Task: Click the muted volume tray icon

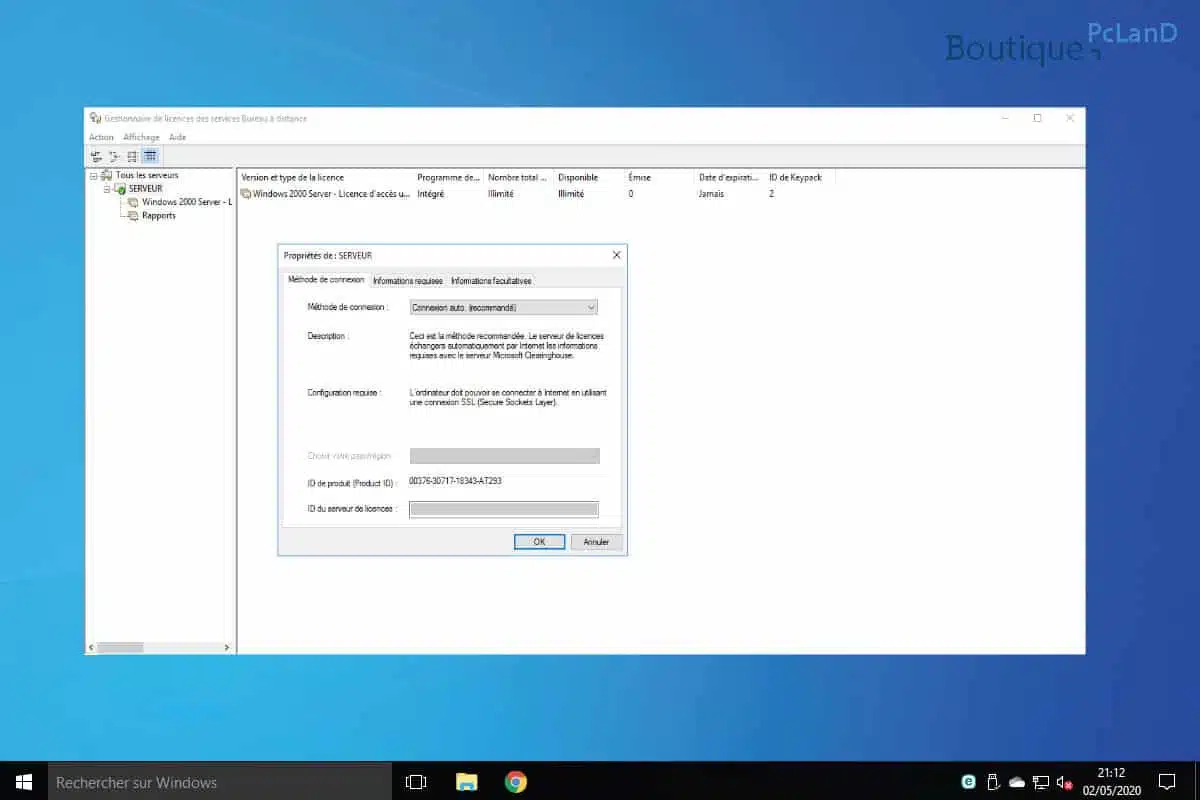Action: (1065, 782)
